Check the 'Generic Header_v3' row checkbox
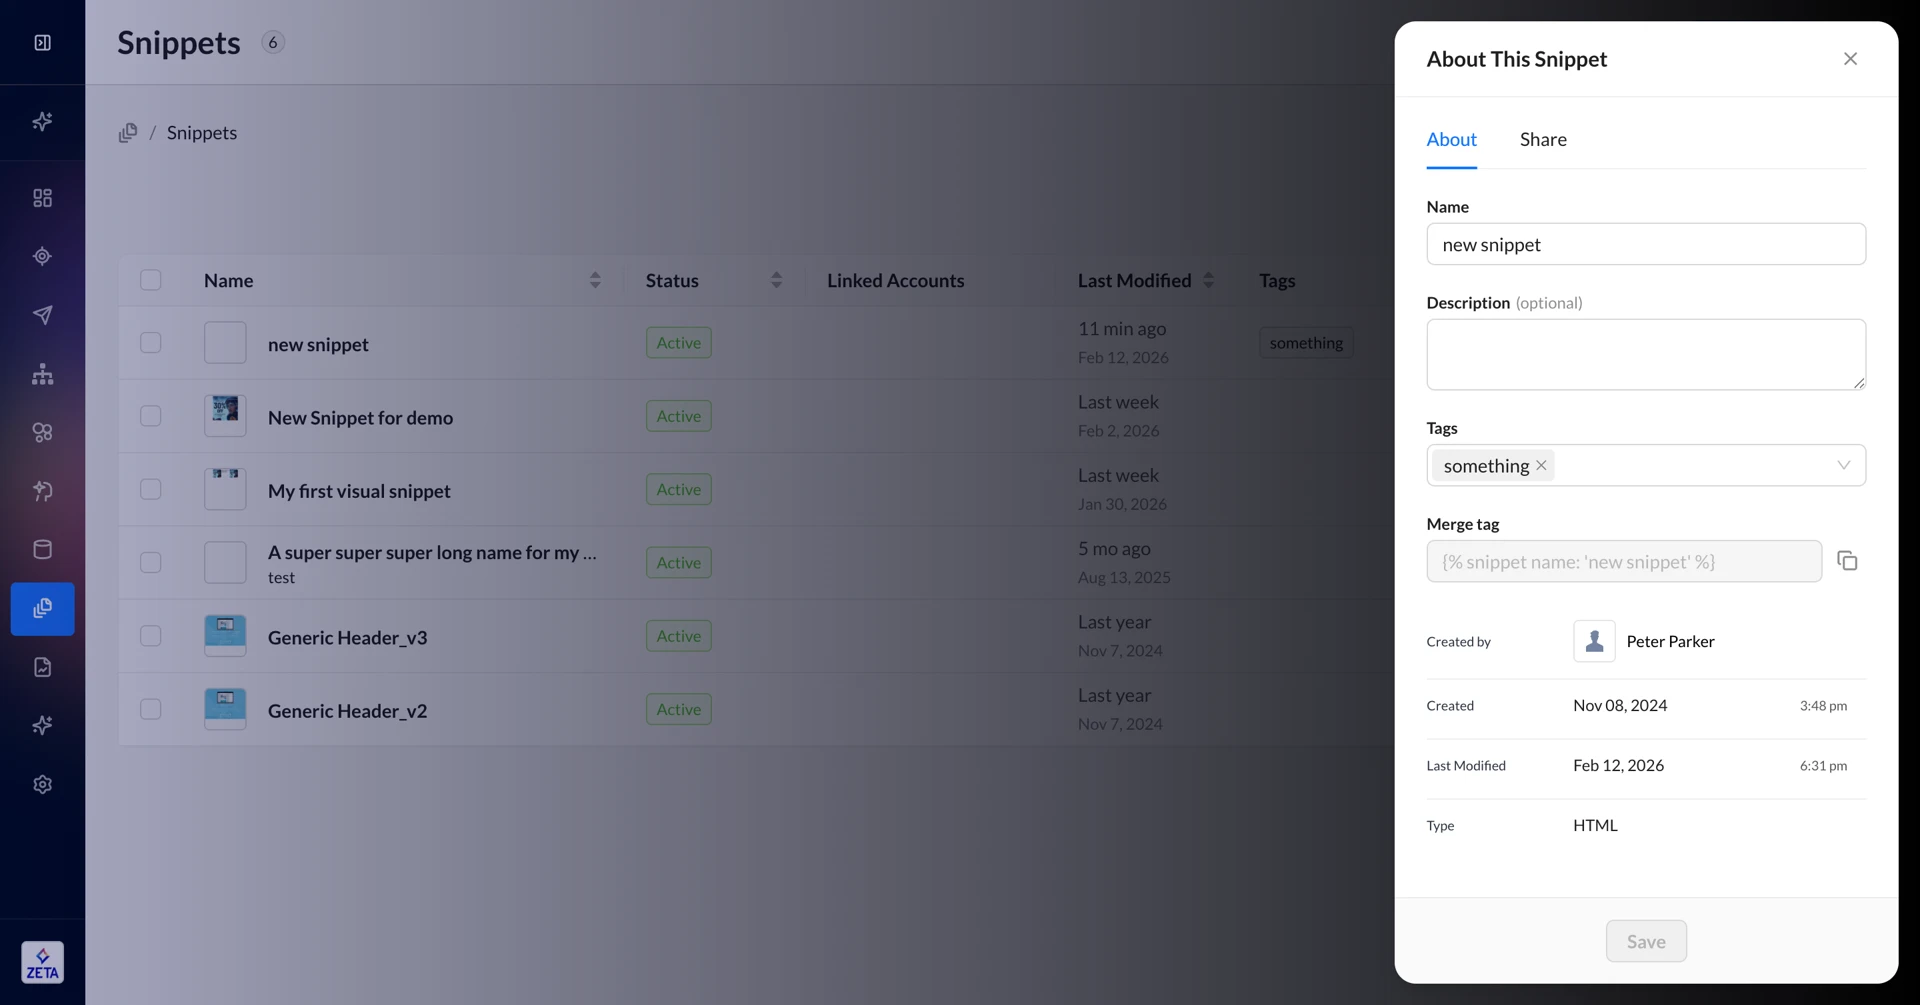The width and height of the screenshot is (1920, 1005). tap(151, 636)
